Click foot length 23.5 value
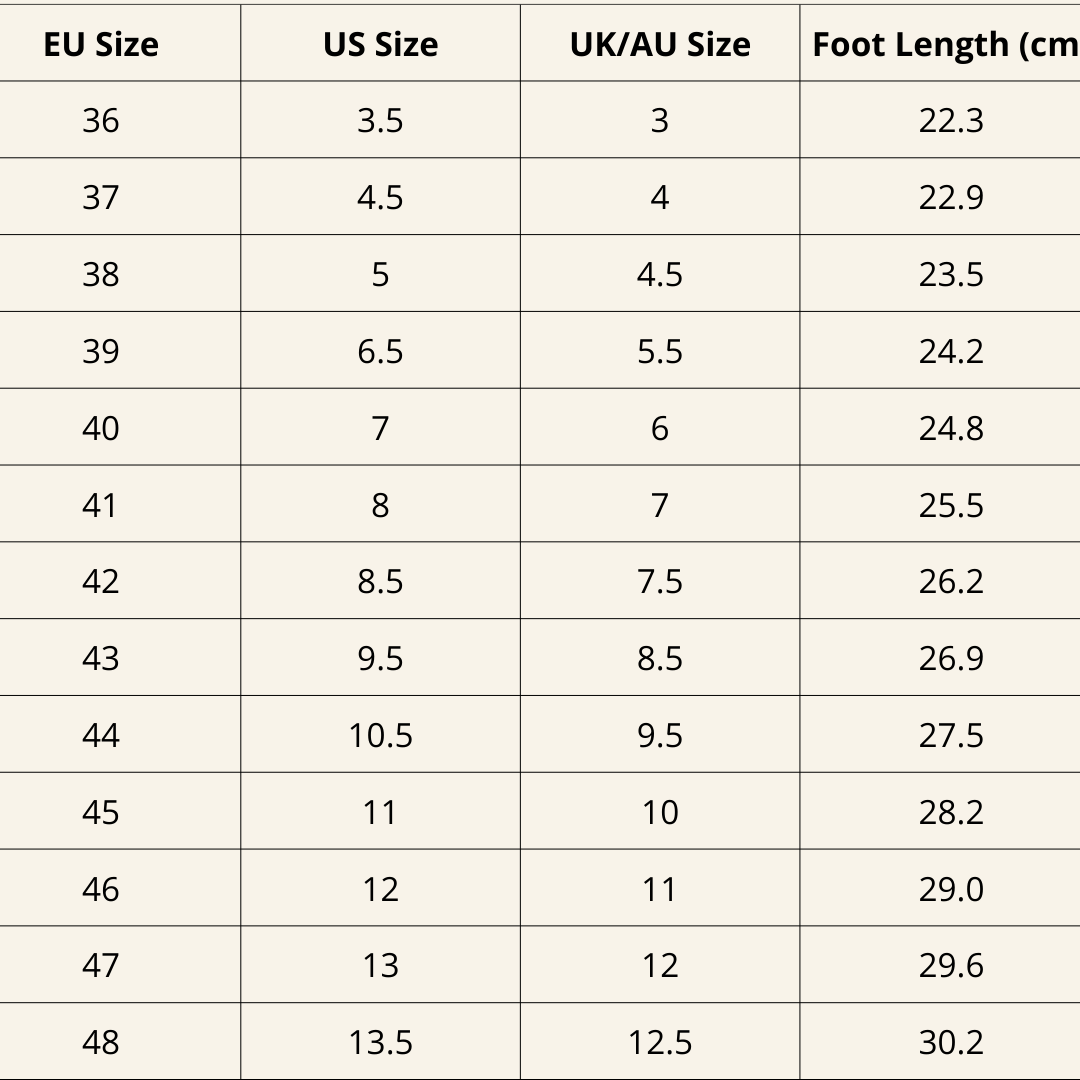The image size is (1080, 1080). coord(951,274)
